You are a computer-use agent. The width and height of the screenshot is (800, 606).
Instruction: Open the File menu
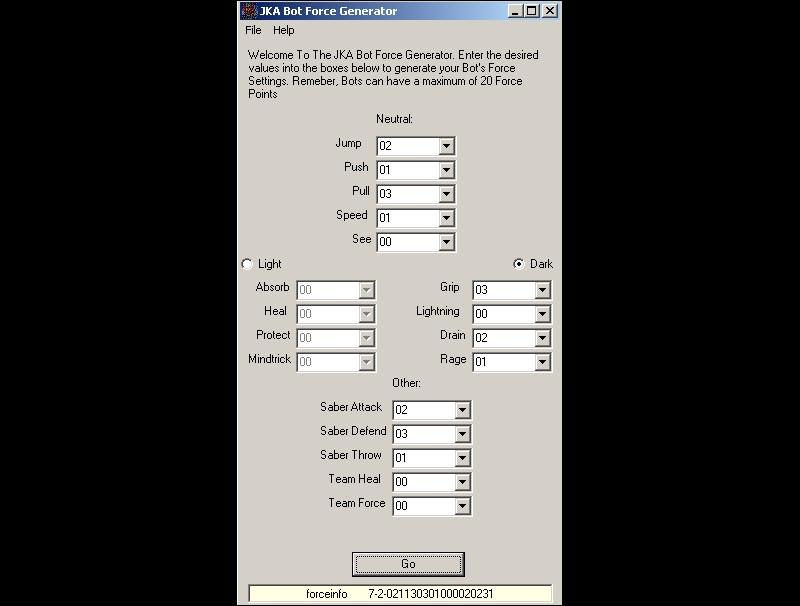click(x=253, y=30)
